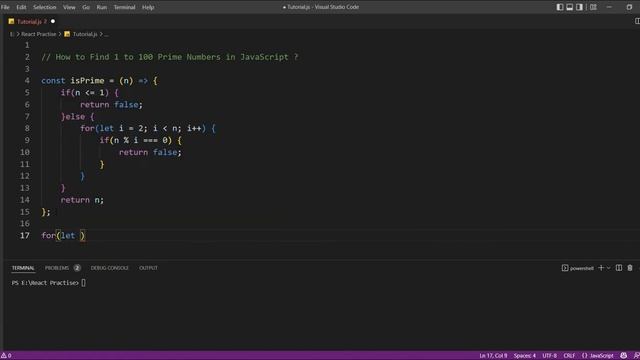Open the View menu

[69, 7]
